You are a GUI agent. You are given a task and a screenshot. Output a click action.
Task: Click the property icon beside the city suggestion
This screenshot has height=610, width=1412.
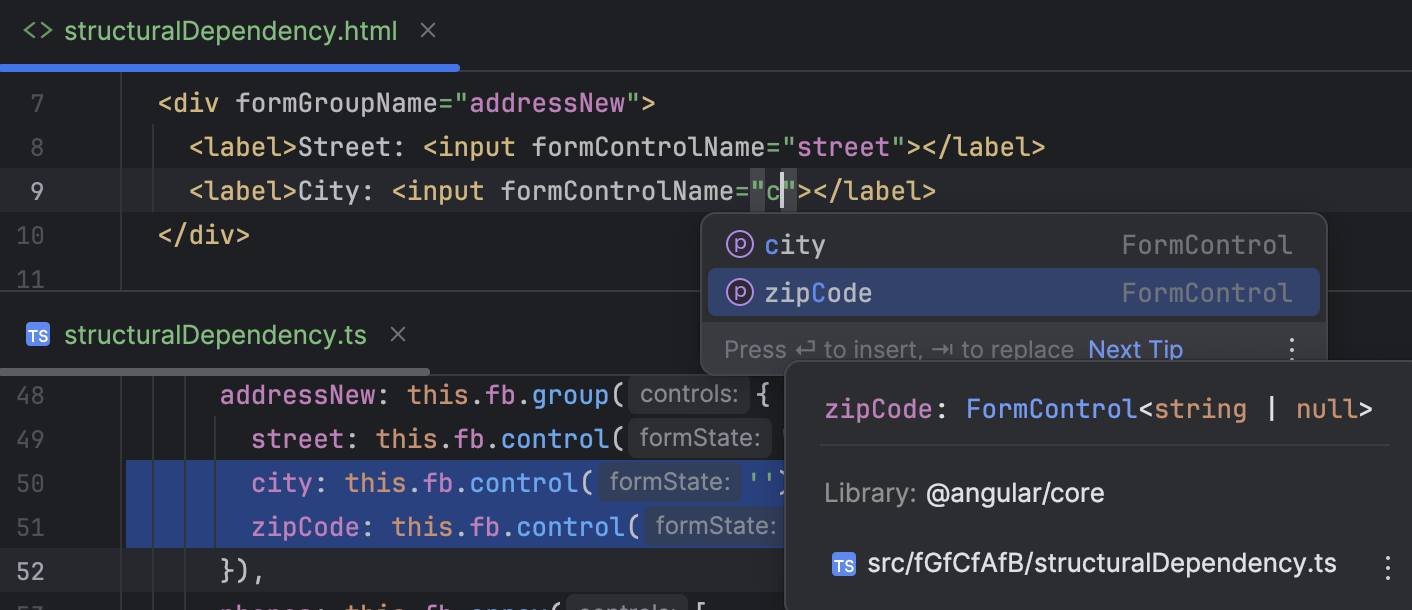coord(740,244)
